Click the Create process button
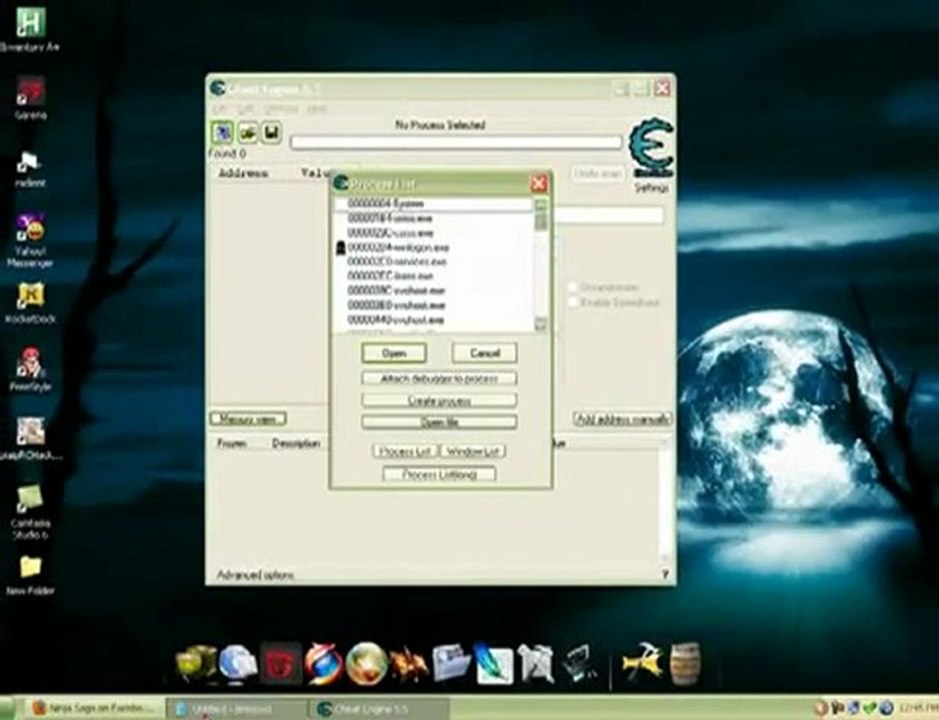 [x=439, y=400]
